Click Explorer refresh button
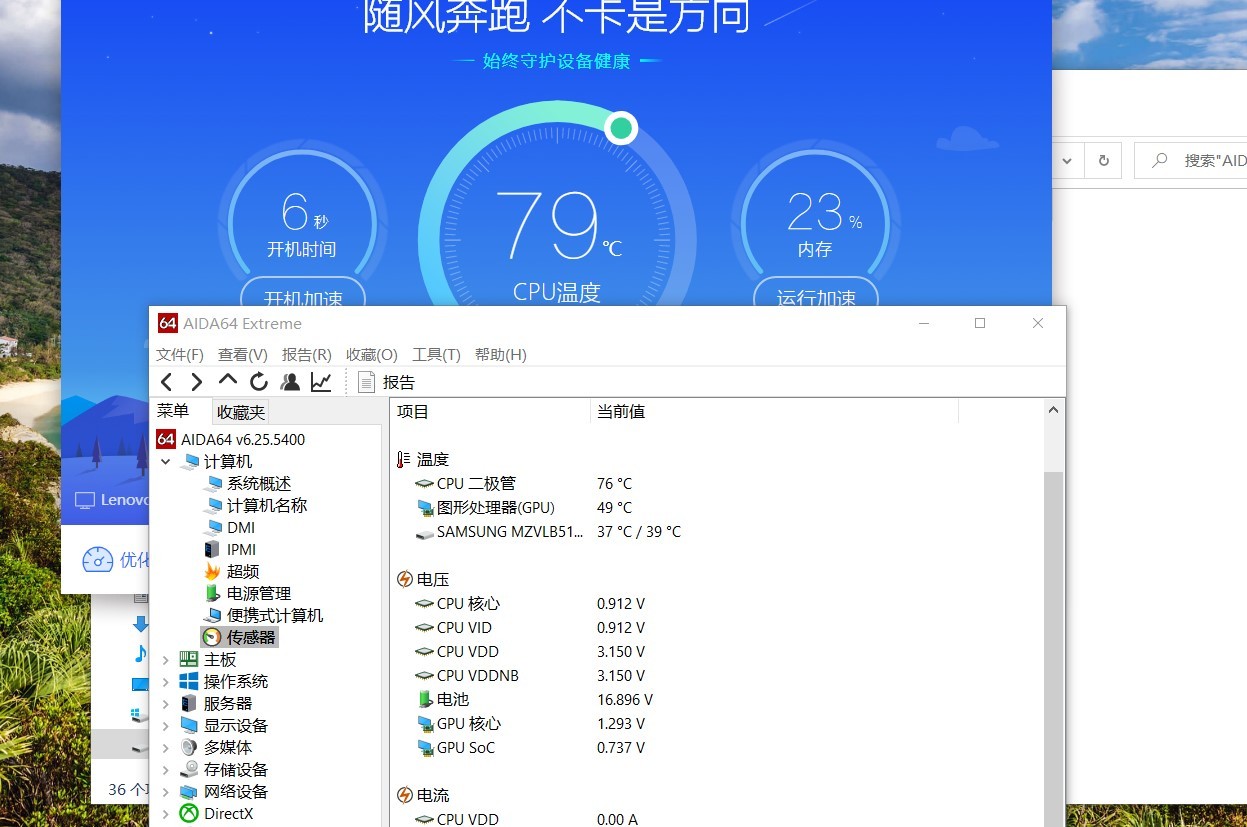 [1103, 160]
